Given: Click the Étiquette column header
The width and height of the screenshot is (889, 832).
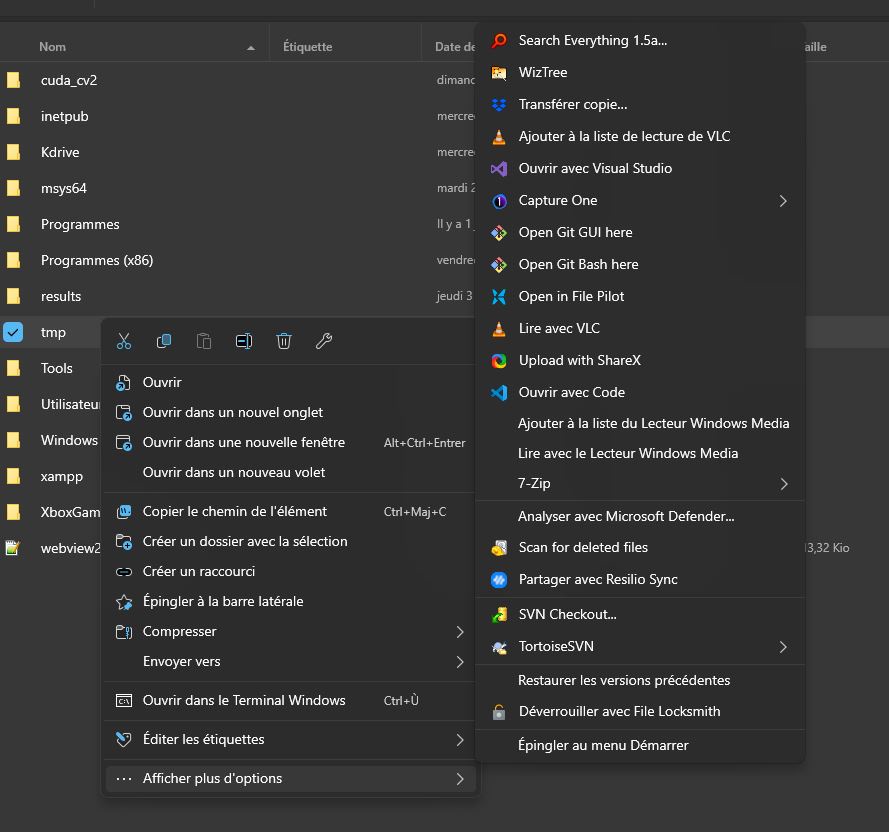Looking at the screenshot, I should pos(308,47).
